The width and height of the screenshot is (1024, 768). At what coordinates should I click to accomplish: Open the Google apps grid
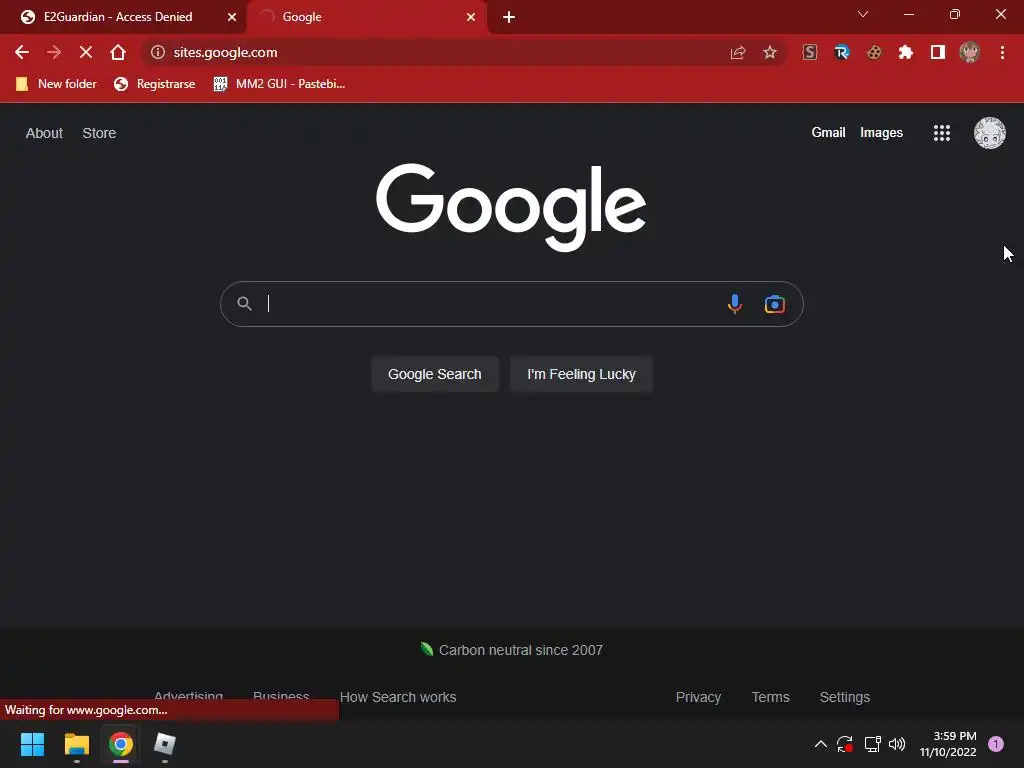tap(942, 133)
